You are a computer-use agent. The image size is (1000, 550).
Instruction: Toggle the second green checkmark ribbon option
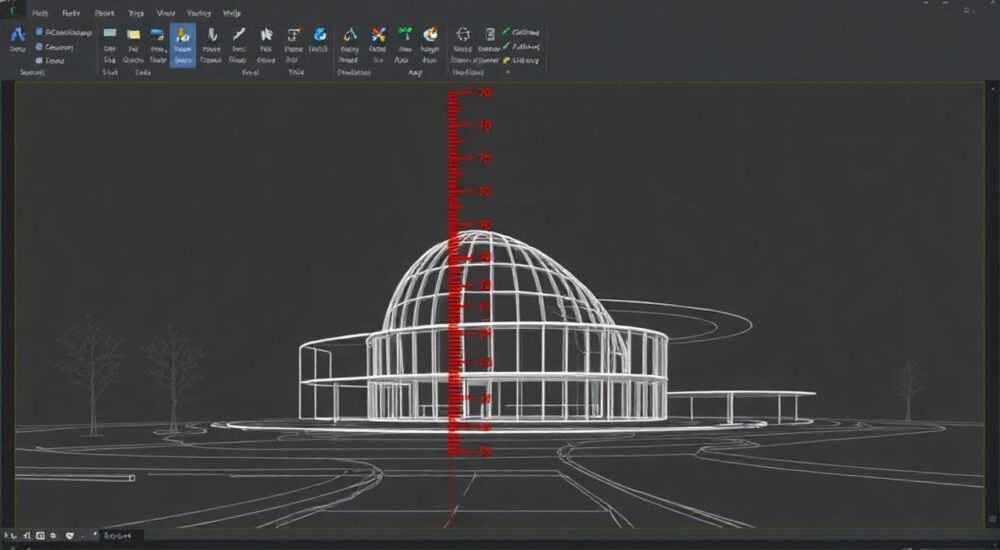coord(521,46)
